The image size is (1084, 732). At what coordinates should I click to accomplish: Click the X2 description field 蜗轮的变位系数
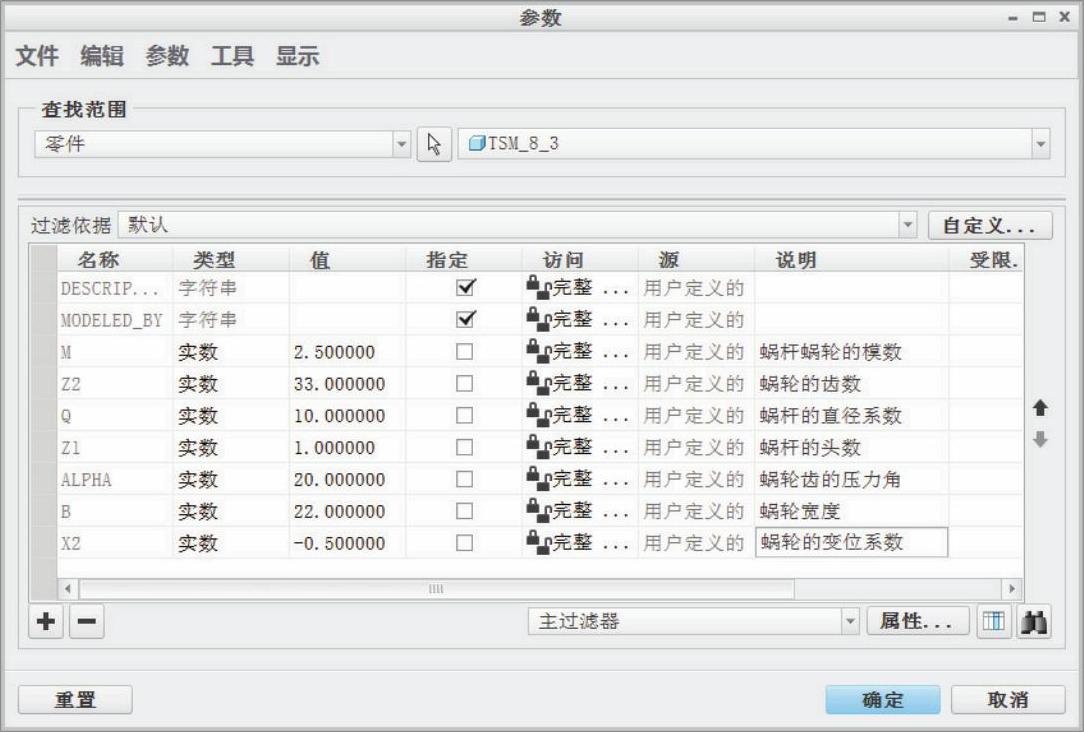click(x=850, y=543)
